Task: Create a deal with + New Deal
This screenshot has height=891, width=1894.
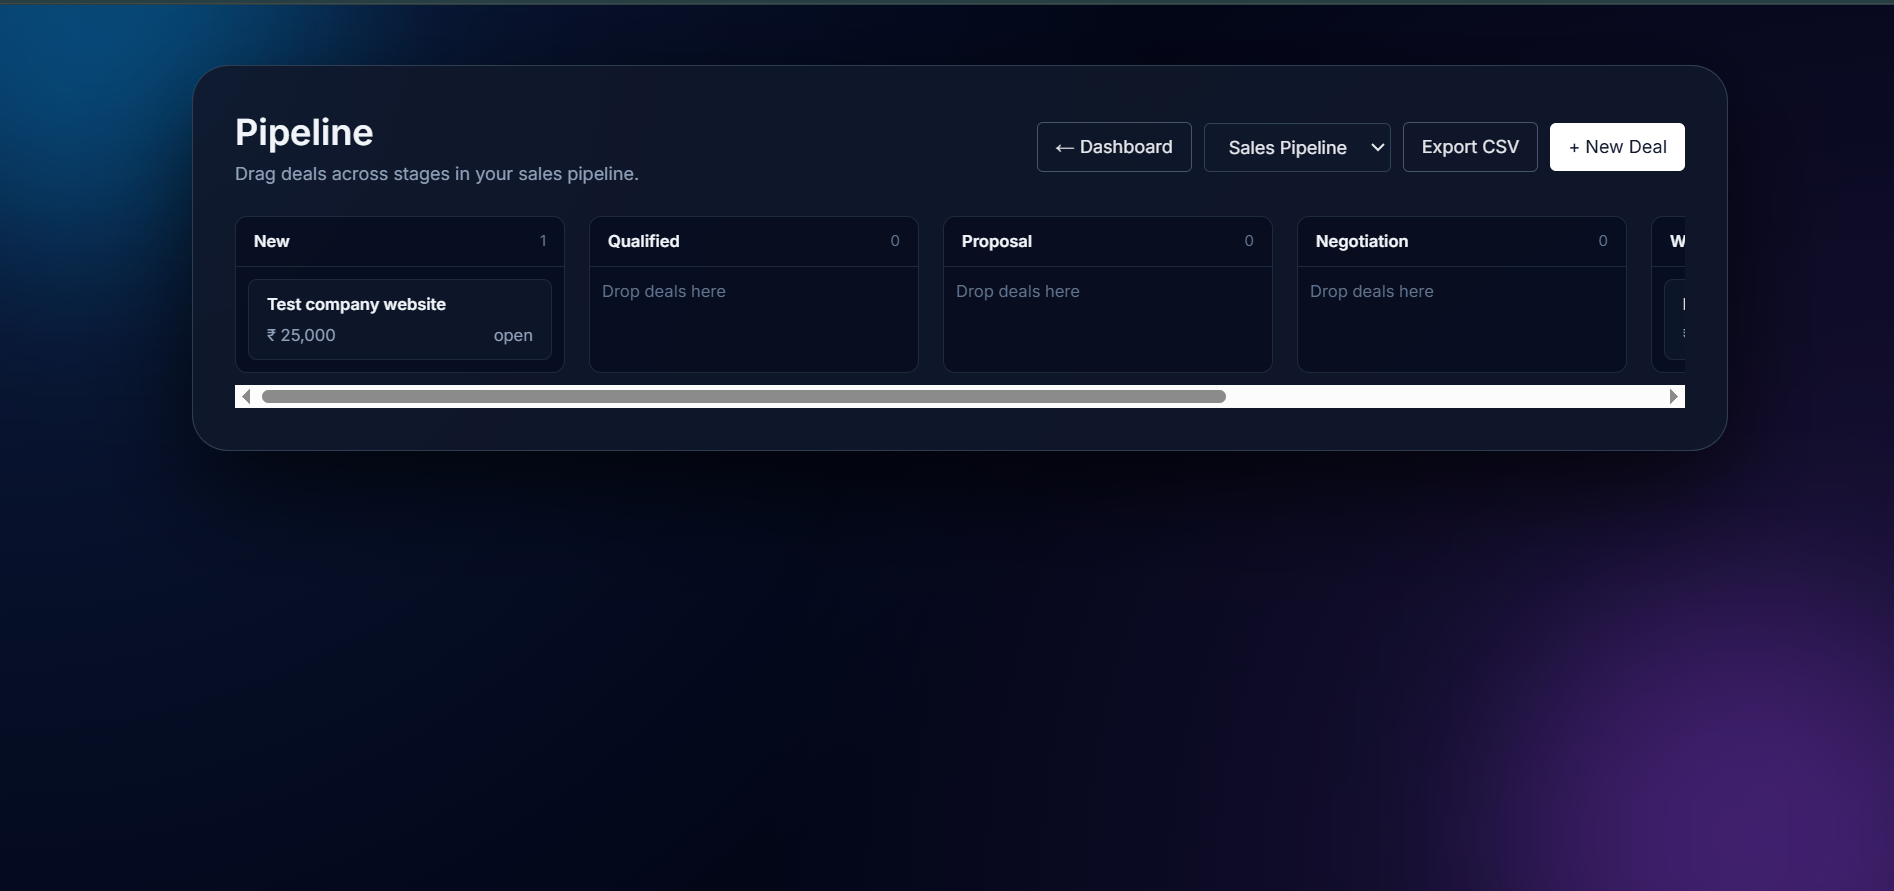Action: tap(1616, 147)
